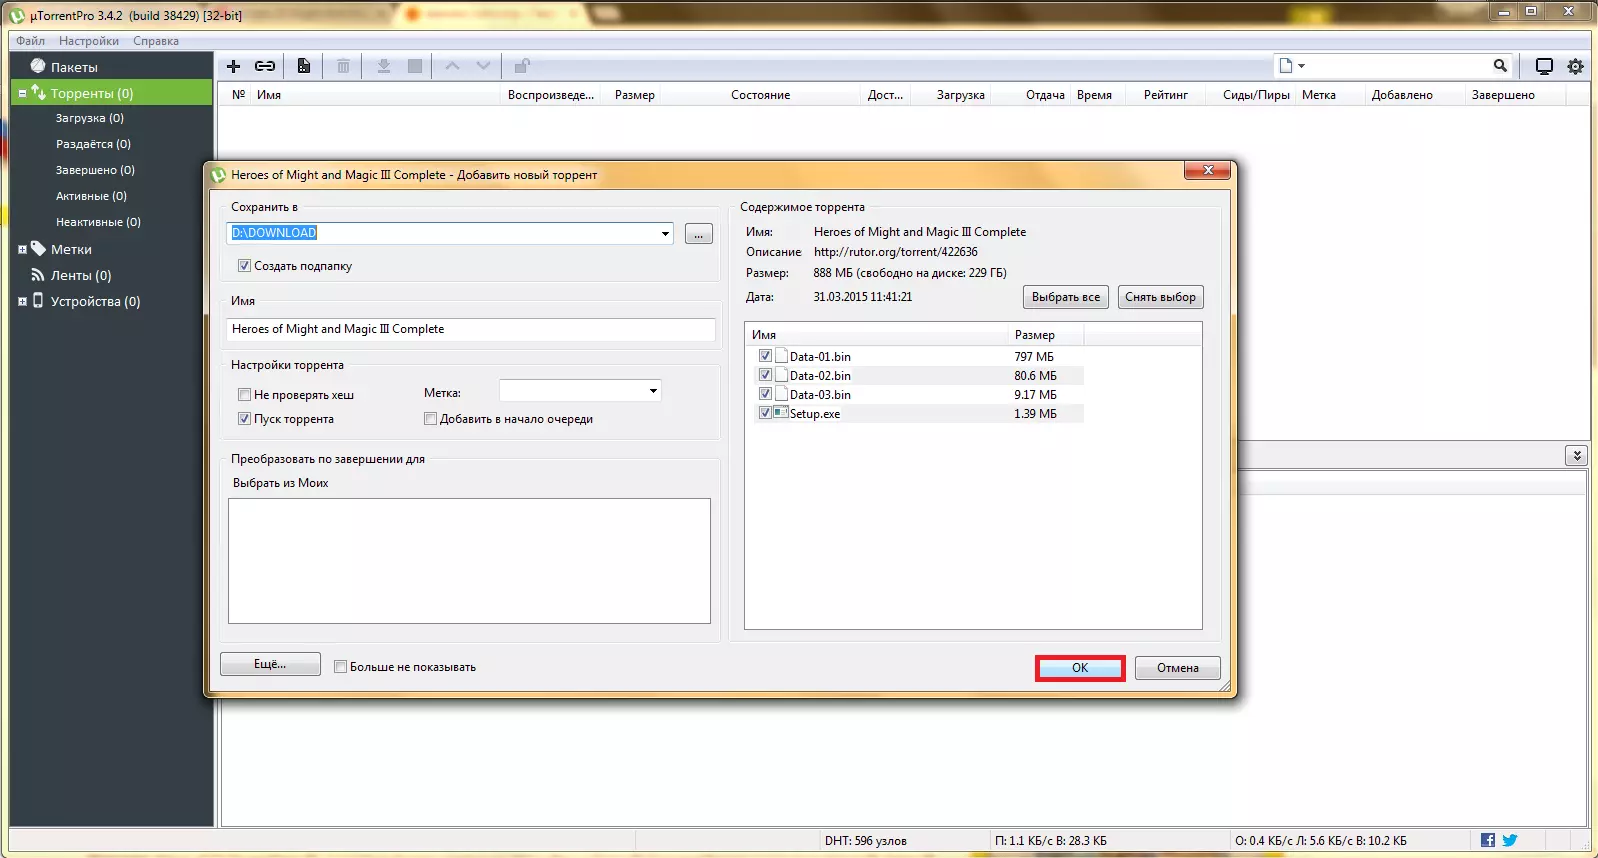Viewport: 1598px width, 858px height.
Task: Open the Facebook icon in status bar
Action: coord(1488,840)
